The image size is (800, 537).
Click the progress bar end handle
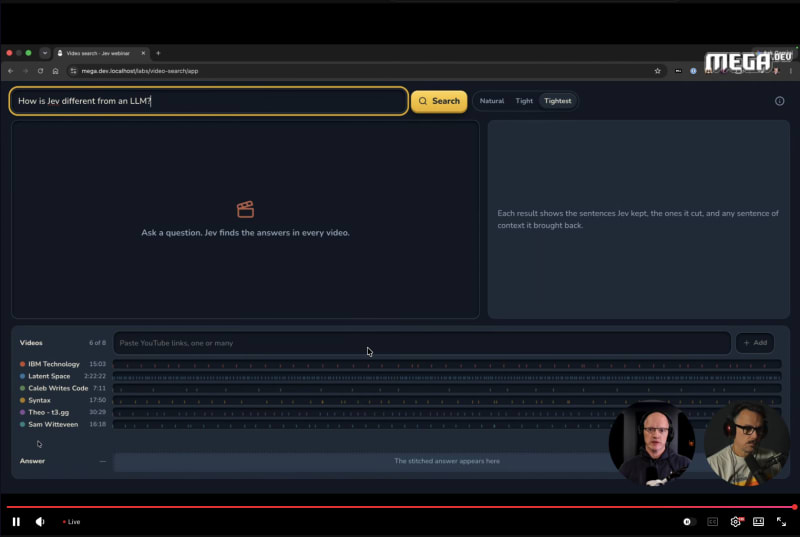click(794, 507)
